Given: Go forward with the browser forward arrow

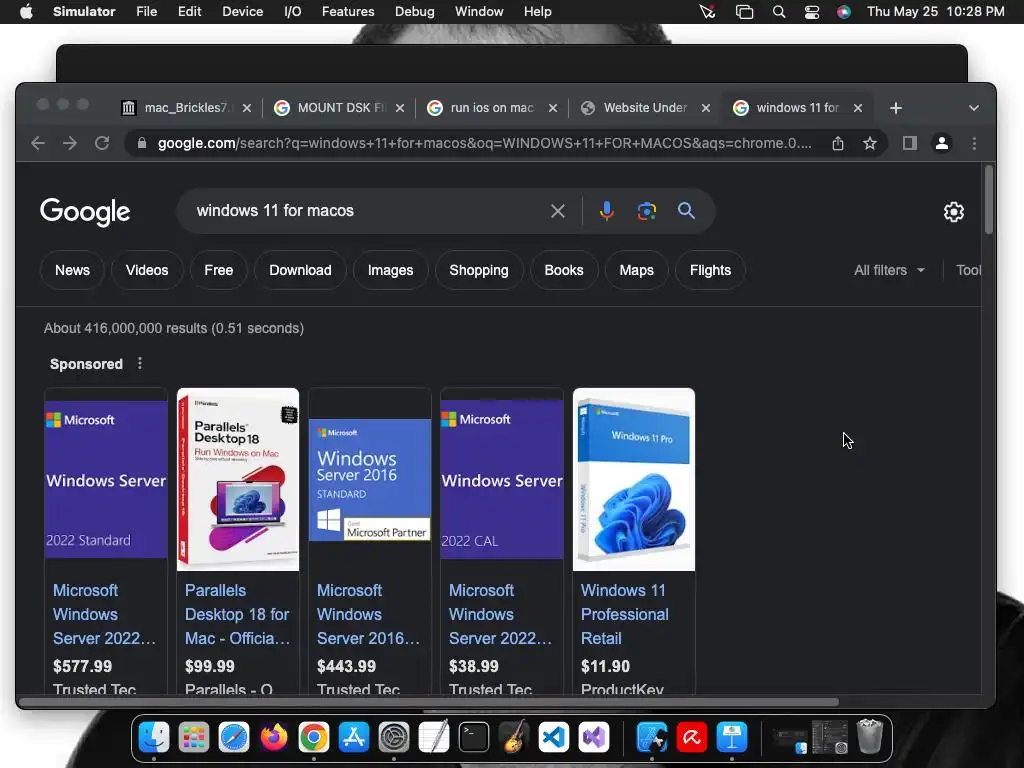Looking at the screenshot, I should (x=70, y=143).
